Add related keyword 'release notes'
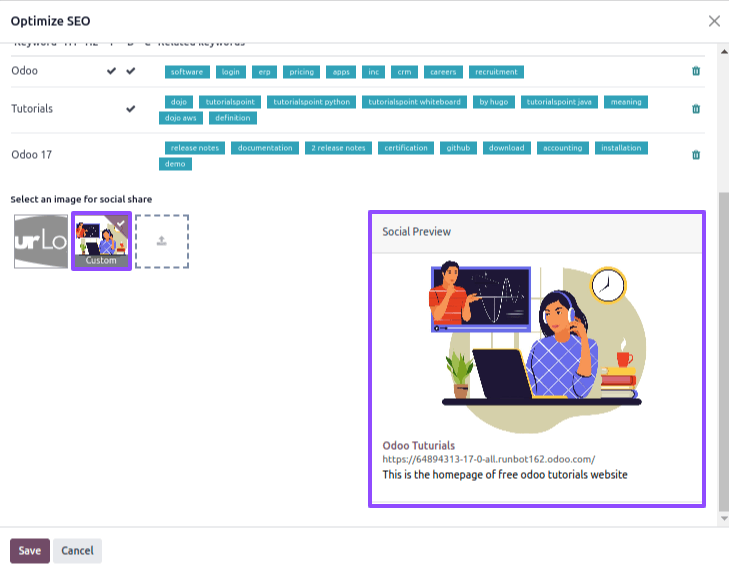 pos(195,148)
